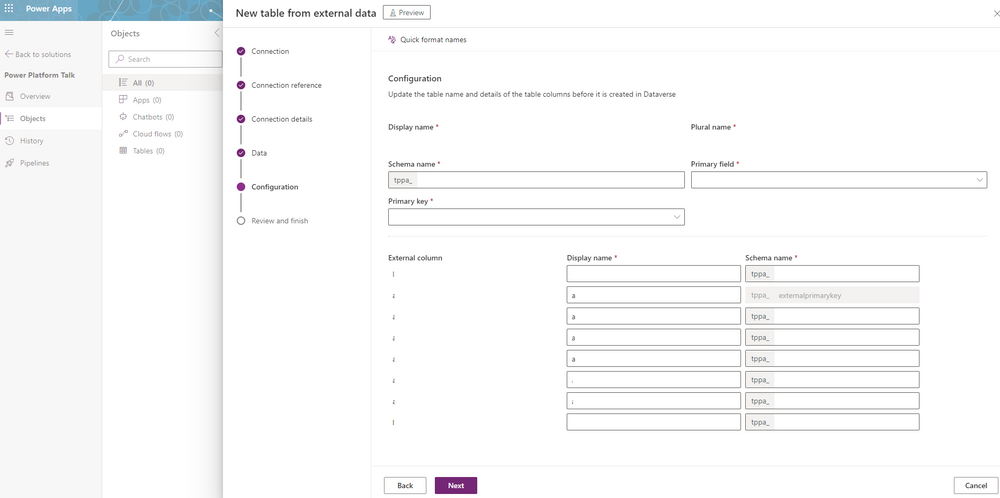Viewport: 1000px width, 498px height.
Task: Expand the Primary key dropdown
Action: coord(536,217)
